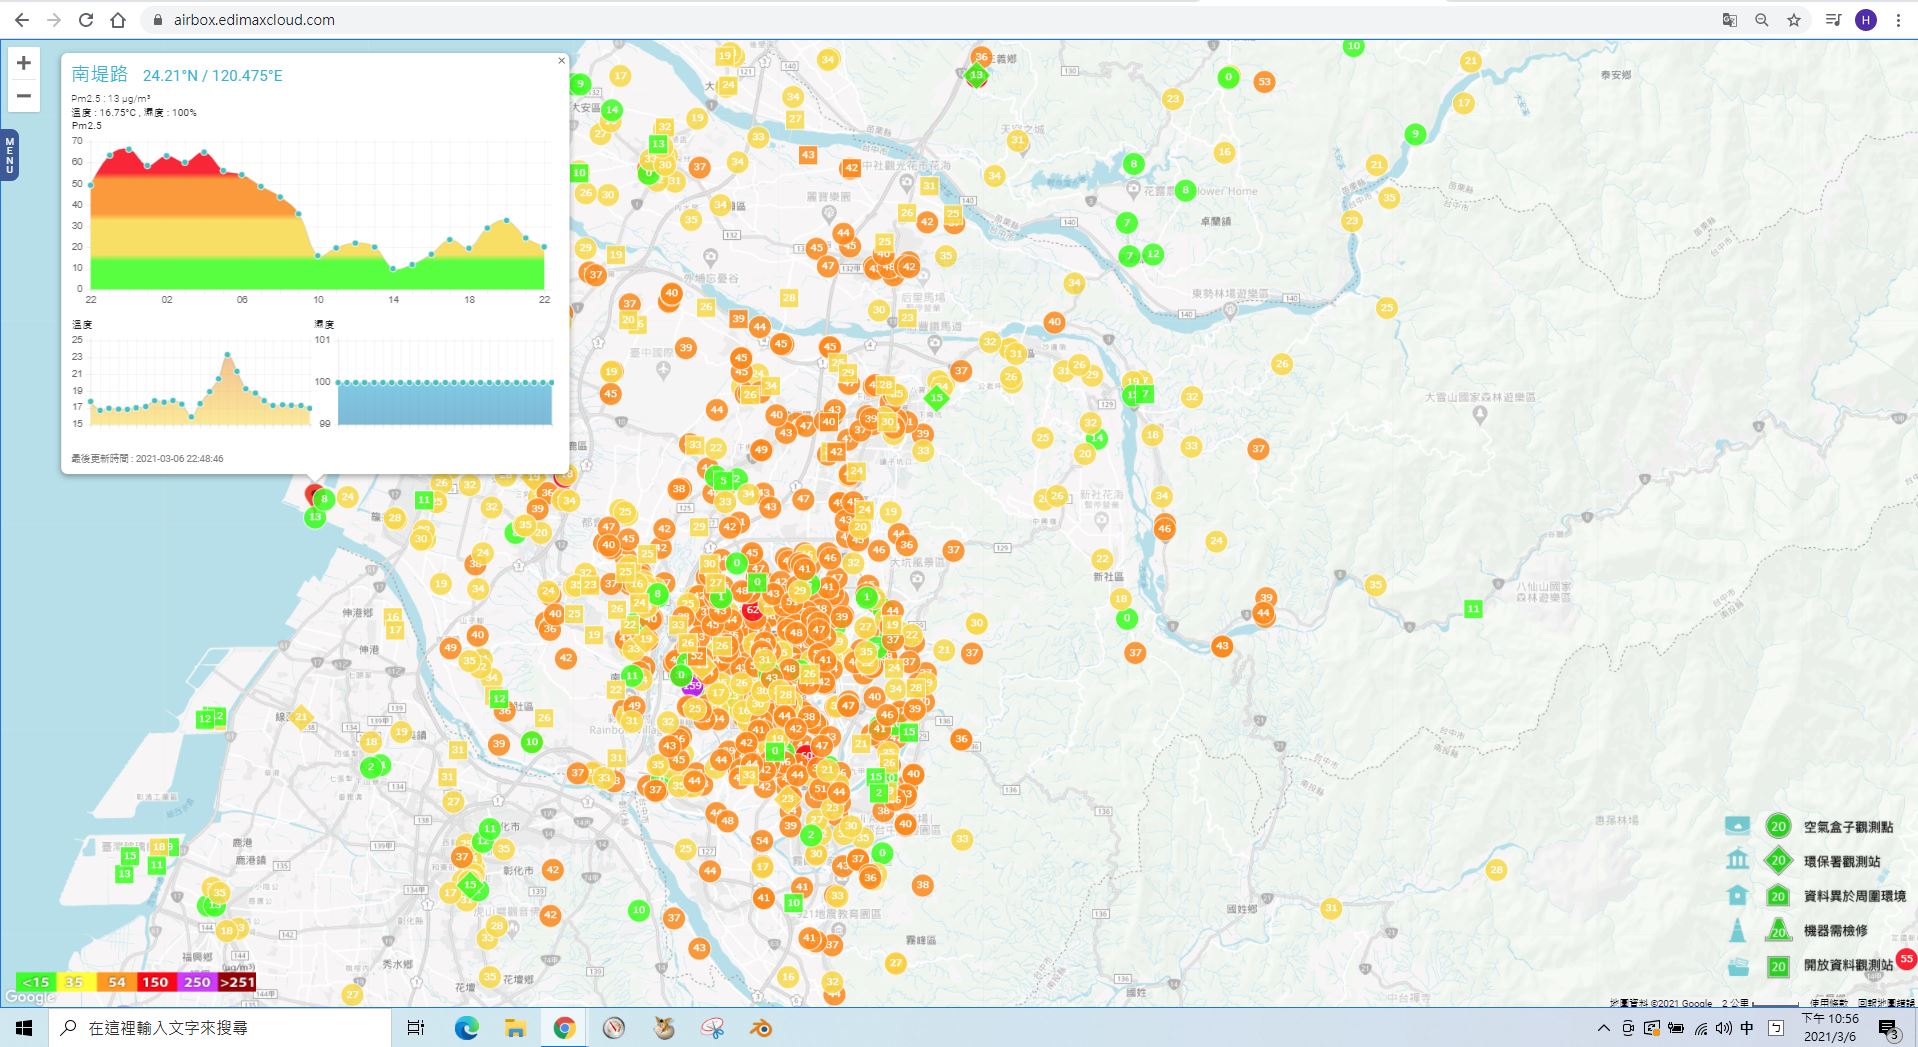Click the cone-shaped 20 marker in legend
1918x1047 pixels.
(x=1777, y=930)
